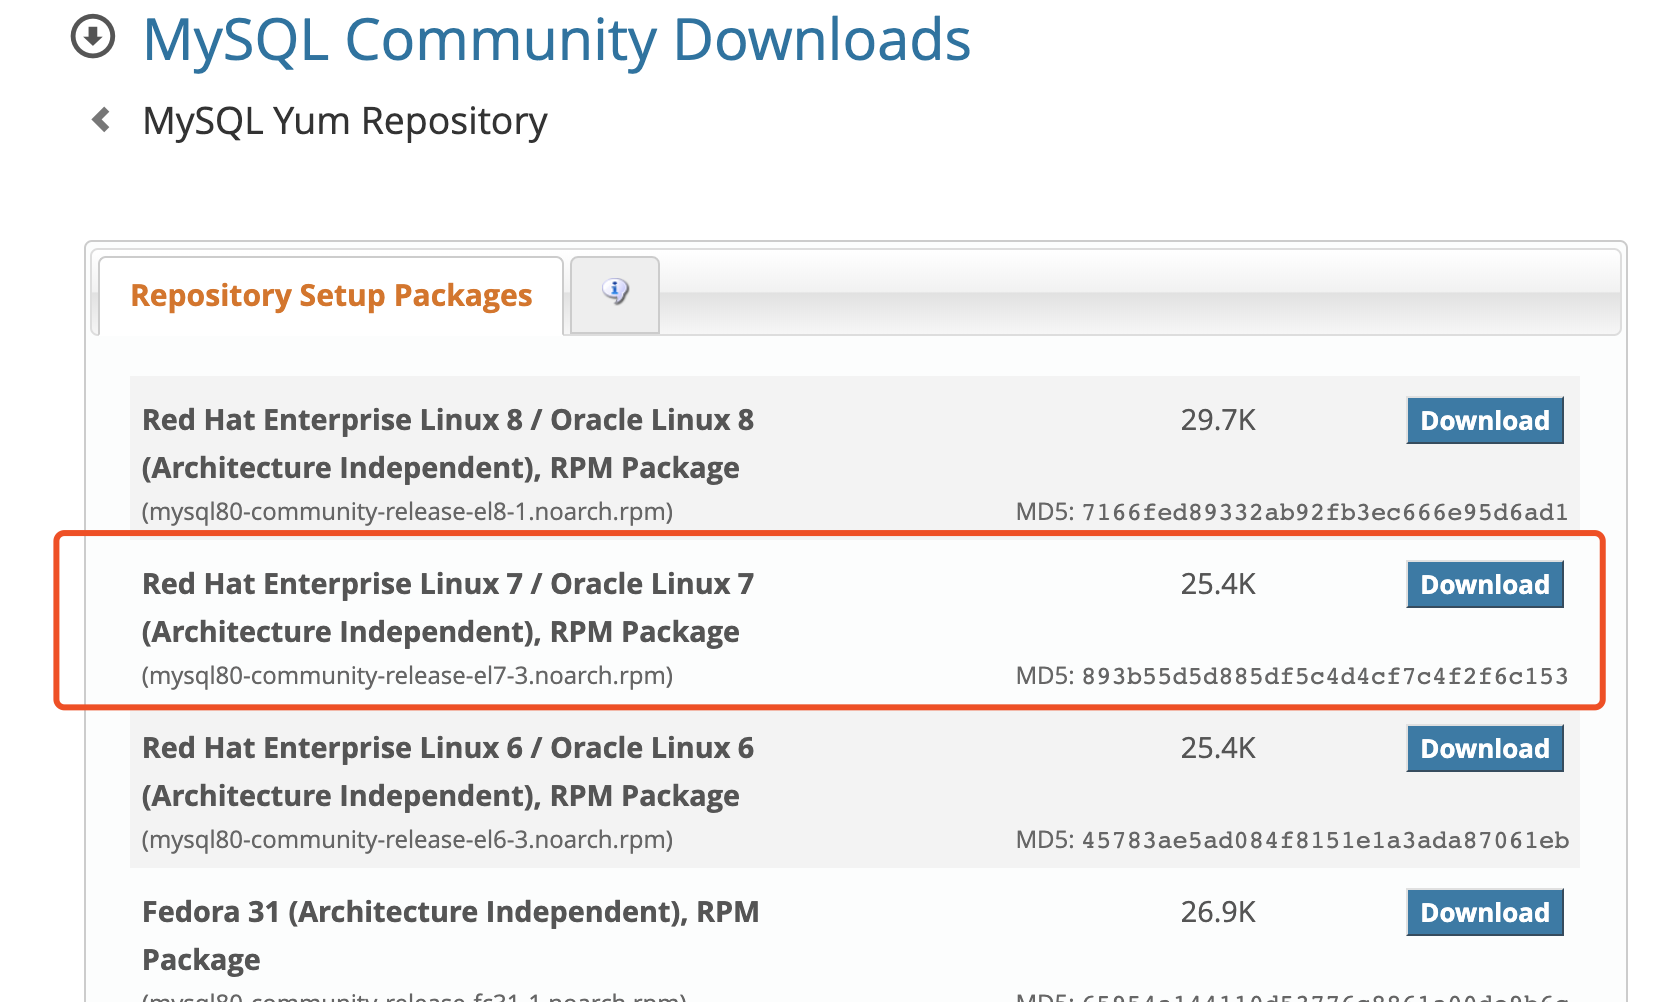This screenshot has width=1674, height=1002.
Task: Select the mysql80-community-release-el7-3.noarch.rpm filename text
Action: coord(408,676)
